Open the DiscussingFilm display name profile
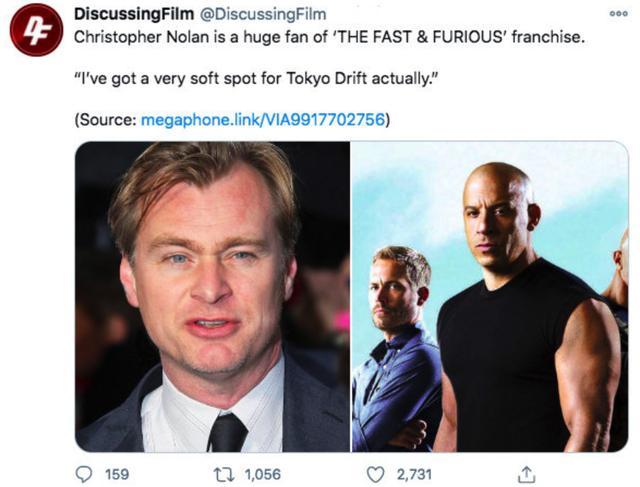The width and height of the screenshot is (640, 487). pyautogui.click(x=134, y=14)
